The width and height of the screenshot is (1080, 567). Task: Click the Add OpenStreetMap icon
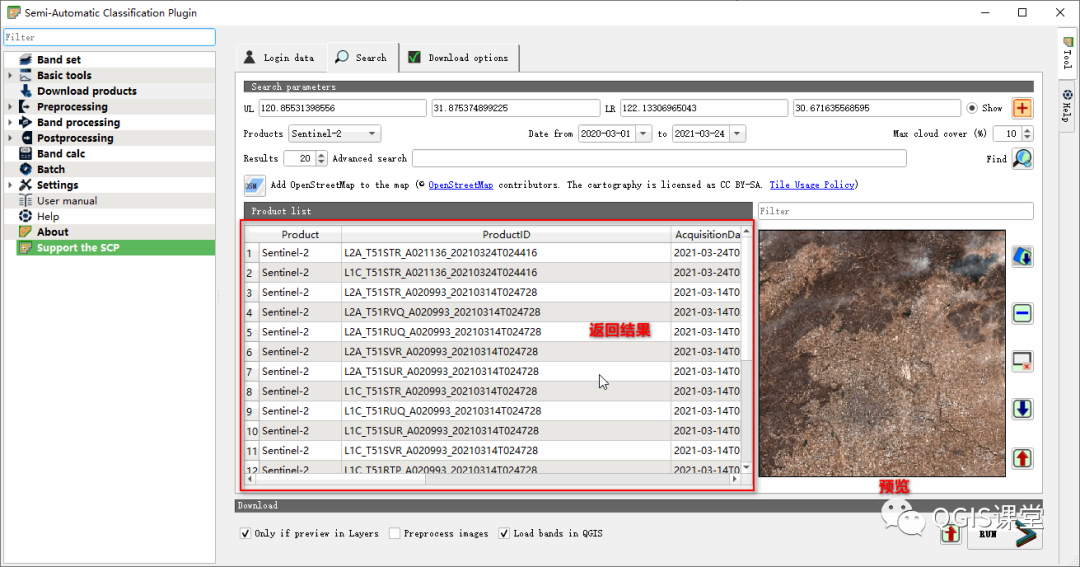point(254,185)
